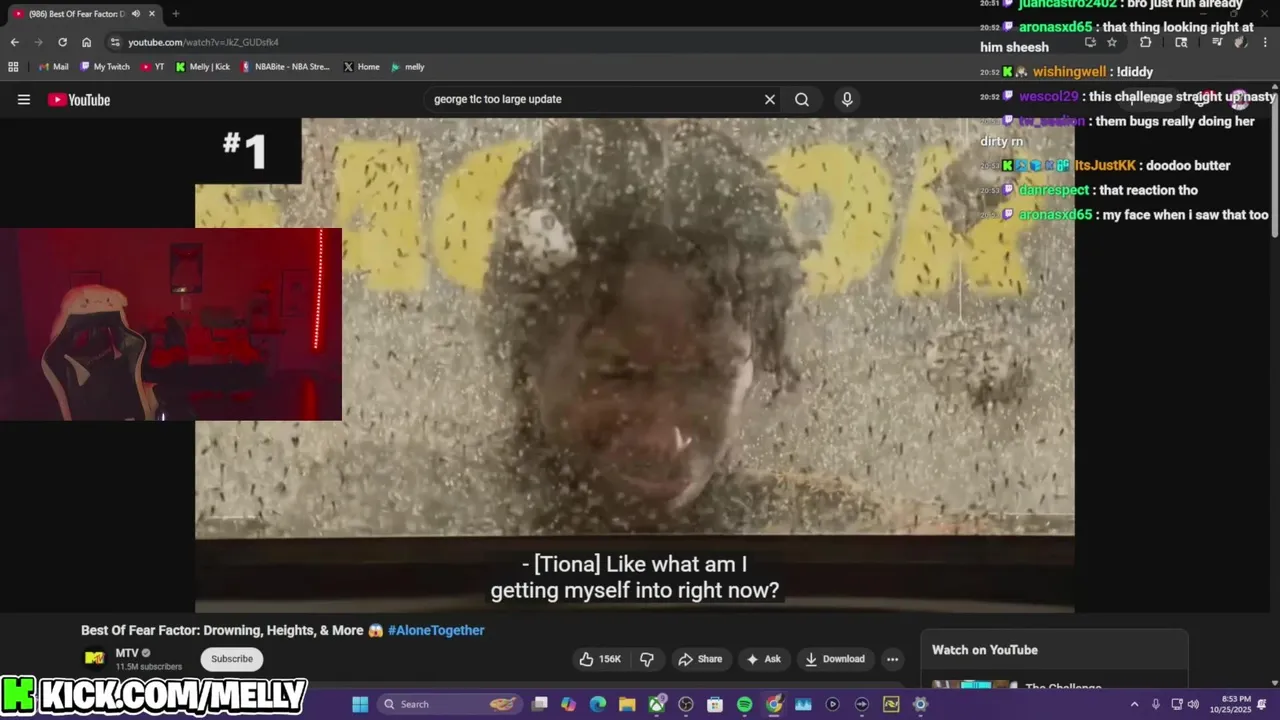The image size is (1280, 720).
Task: Open the melly bookmark
Action: click(408, 67)
